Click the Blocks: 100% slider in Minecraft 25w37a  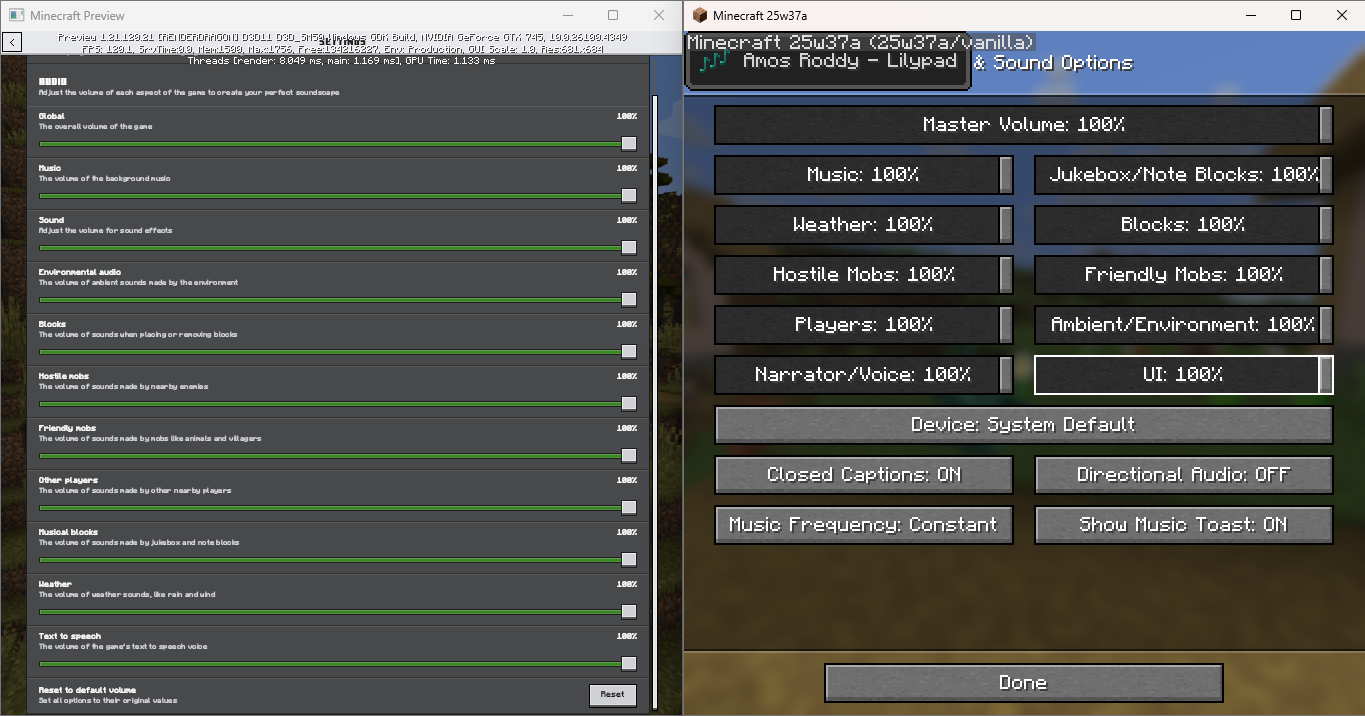pos(1183,225)
